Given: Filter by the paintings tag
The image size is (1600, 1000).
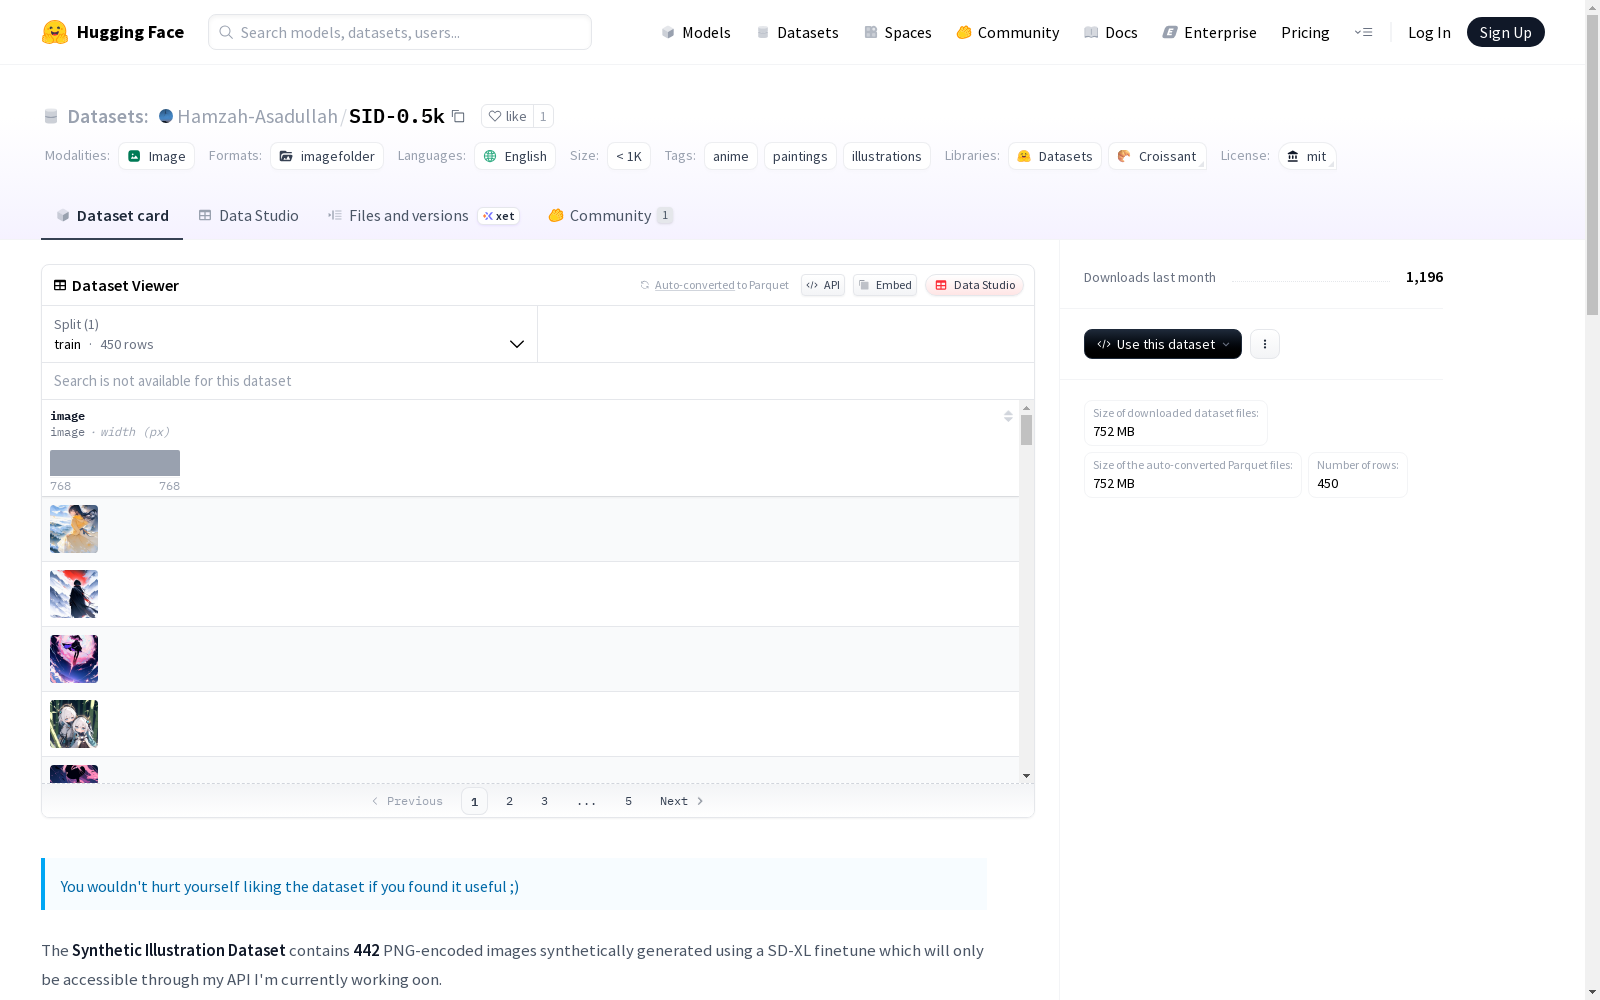Looking at the screenshot, I should (800, 156).
